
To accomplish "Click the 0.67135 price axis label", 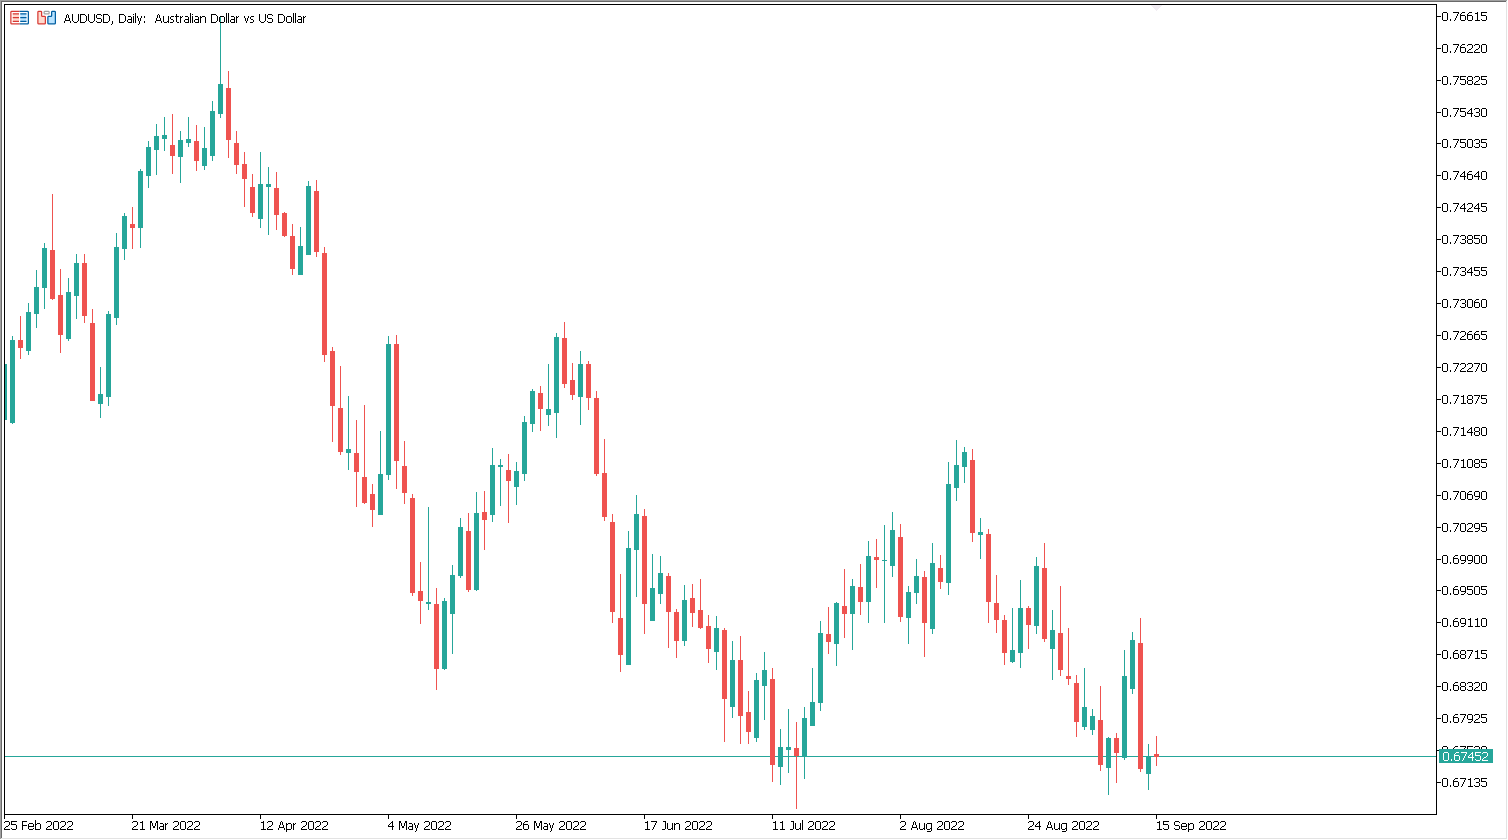I will (1466, 783).
